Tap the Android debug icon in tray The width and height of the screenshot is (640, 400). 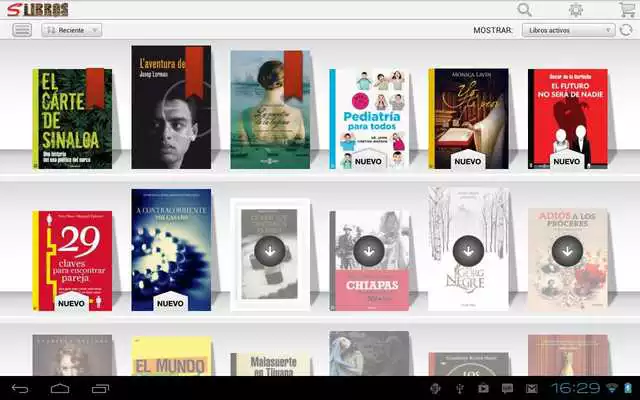click(436, 388)
